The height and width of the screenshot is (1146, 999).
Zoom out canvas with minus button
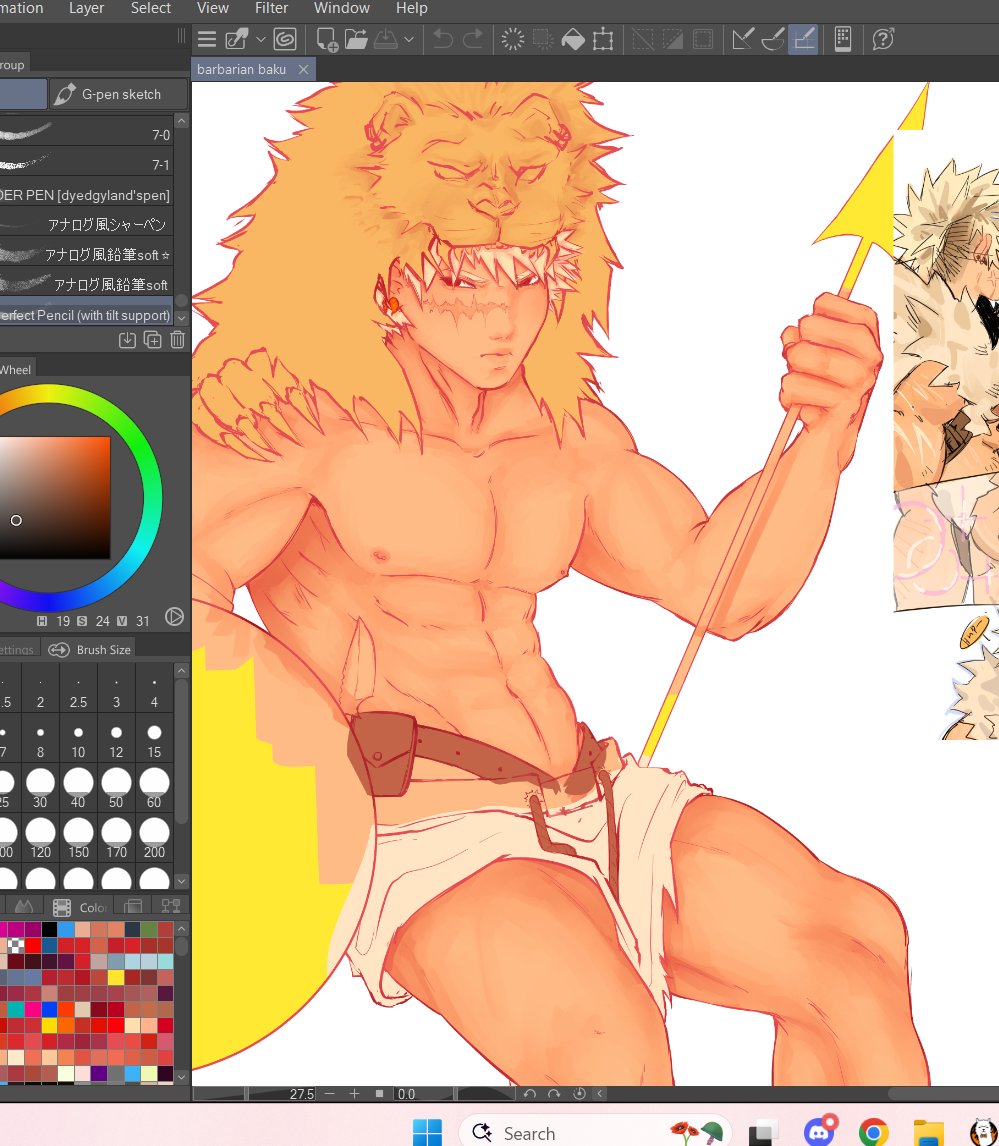click(x=330, y=1094)
